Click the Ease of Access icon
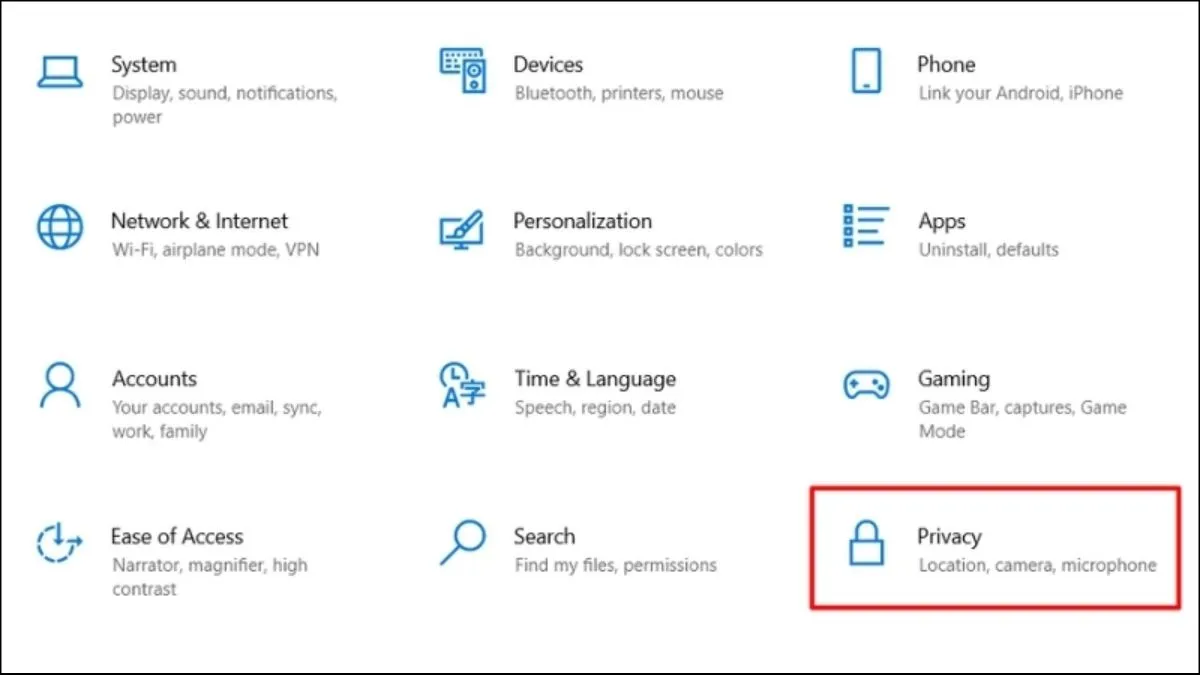 tap(60, 543)
